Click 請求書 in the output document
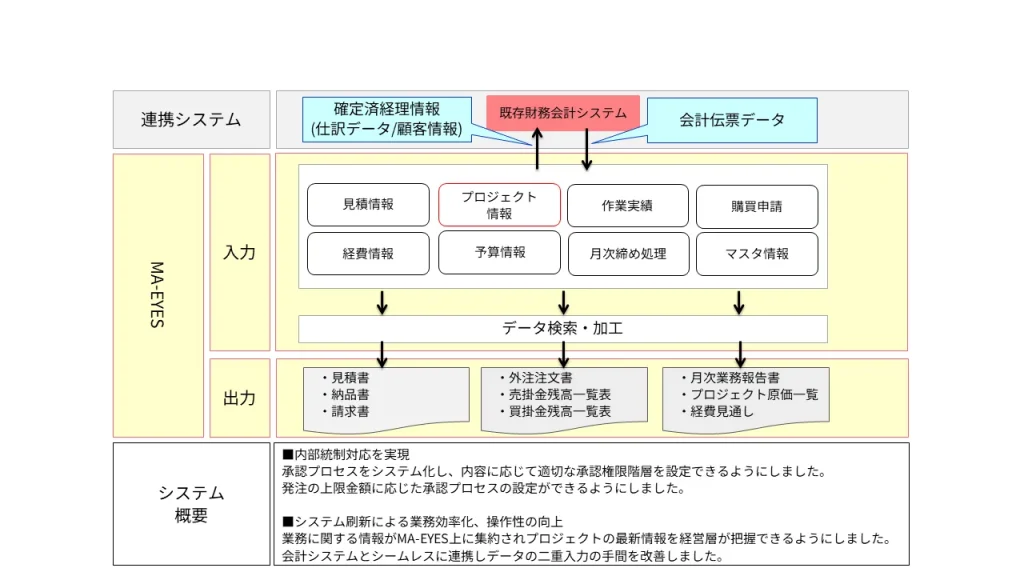Viewport: 1024px width, 576px height. (x=350, y=411)
